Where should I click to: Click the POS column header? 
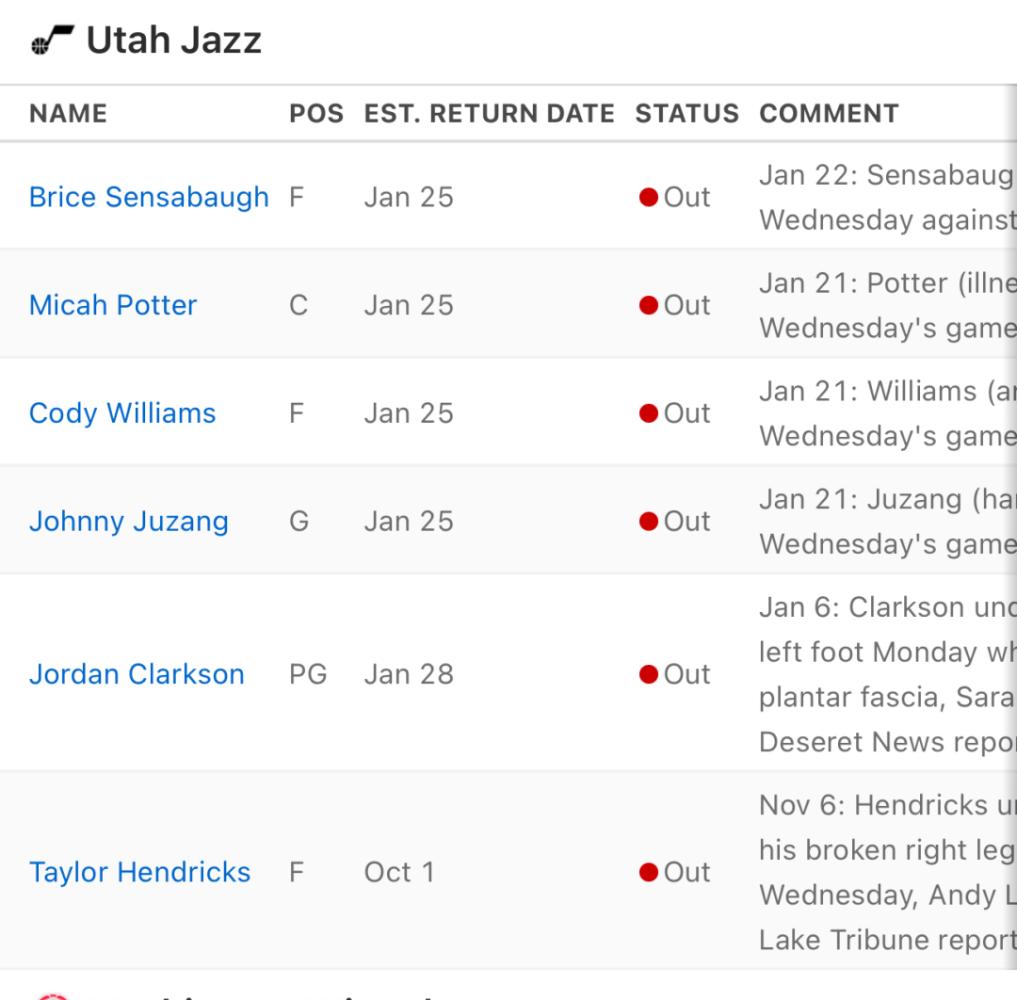(317, 113)
